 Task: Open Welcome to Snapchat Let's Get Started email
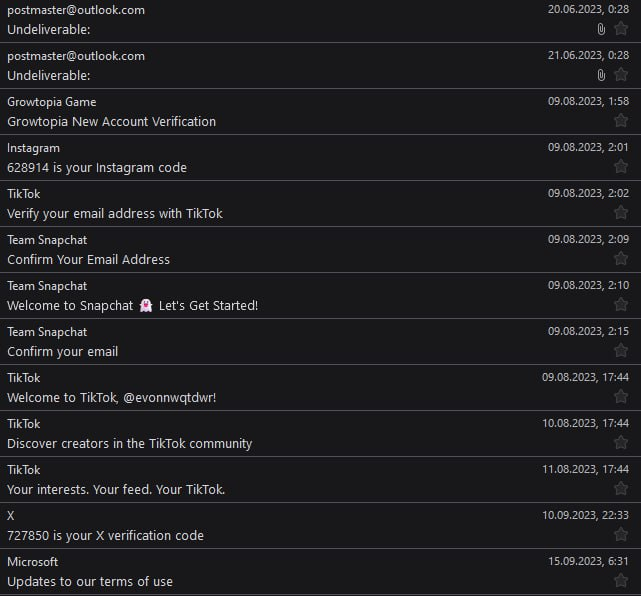pos(132,305)
